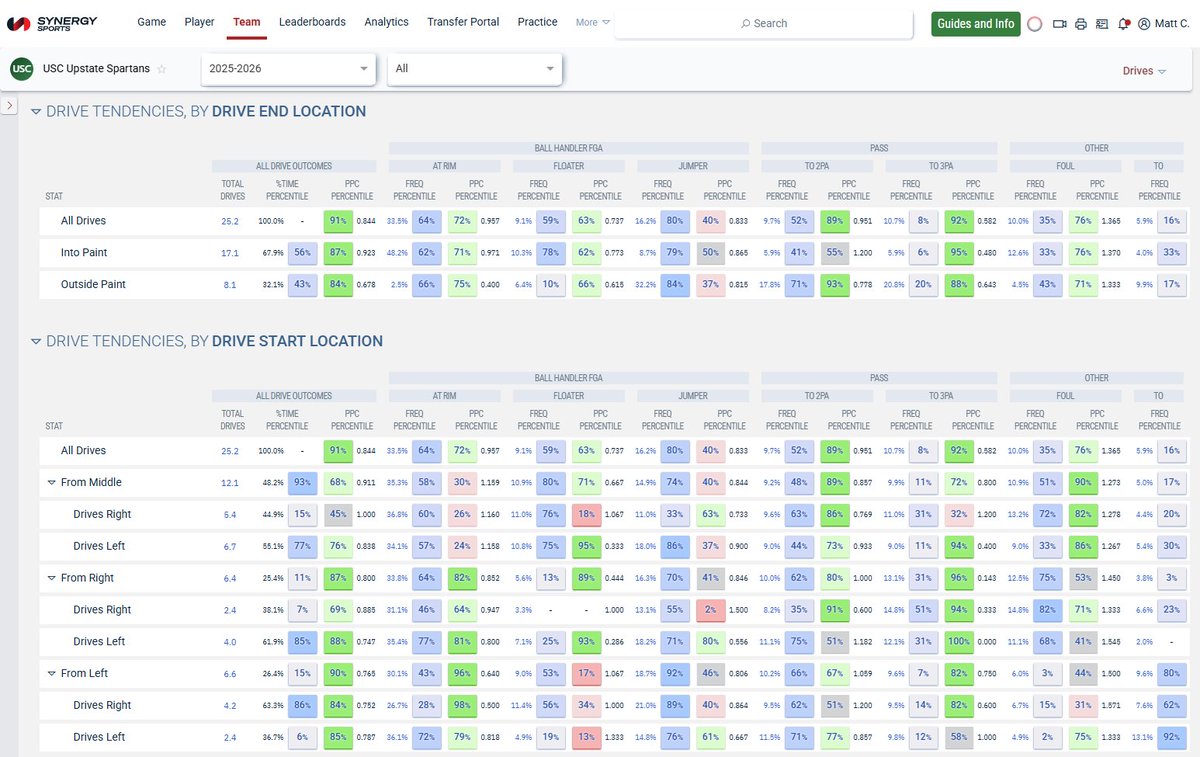
Task: Click the 100% To 3PA cell, From Right Drives Left
Action: [x=960, y=642]
